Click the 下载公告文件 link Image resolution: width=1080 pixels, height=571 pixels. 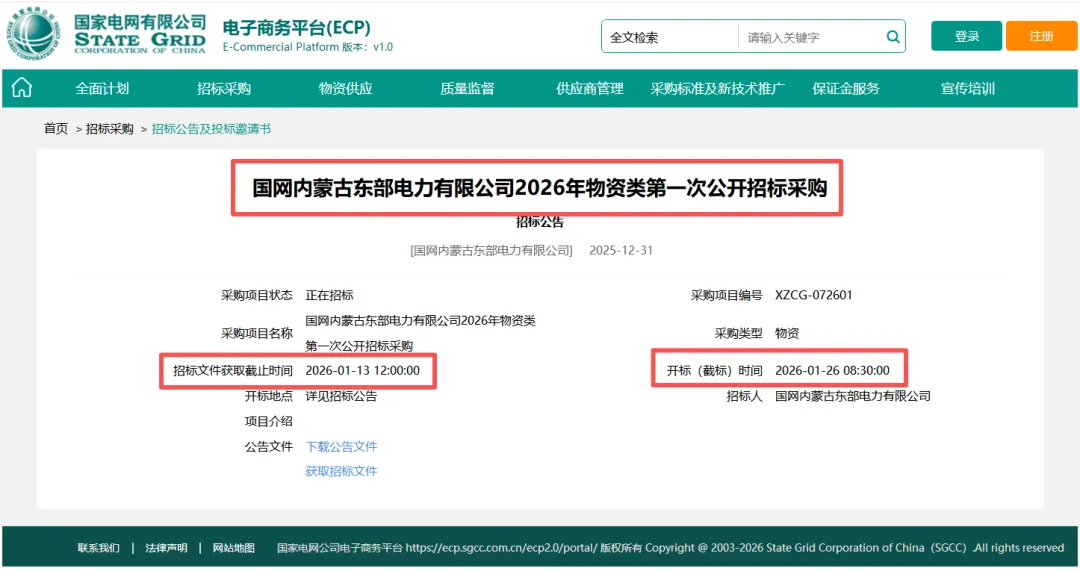(341, 446)
